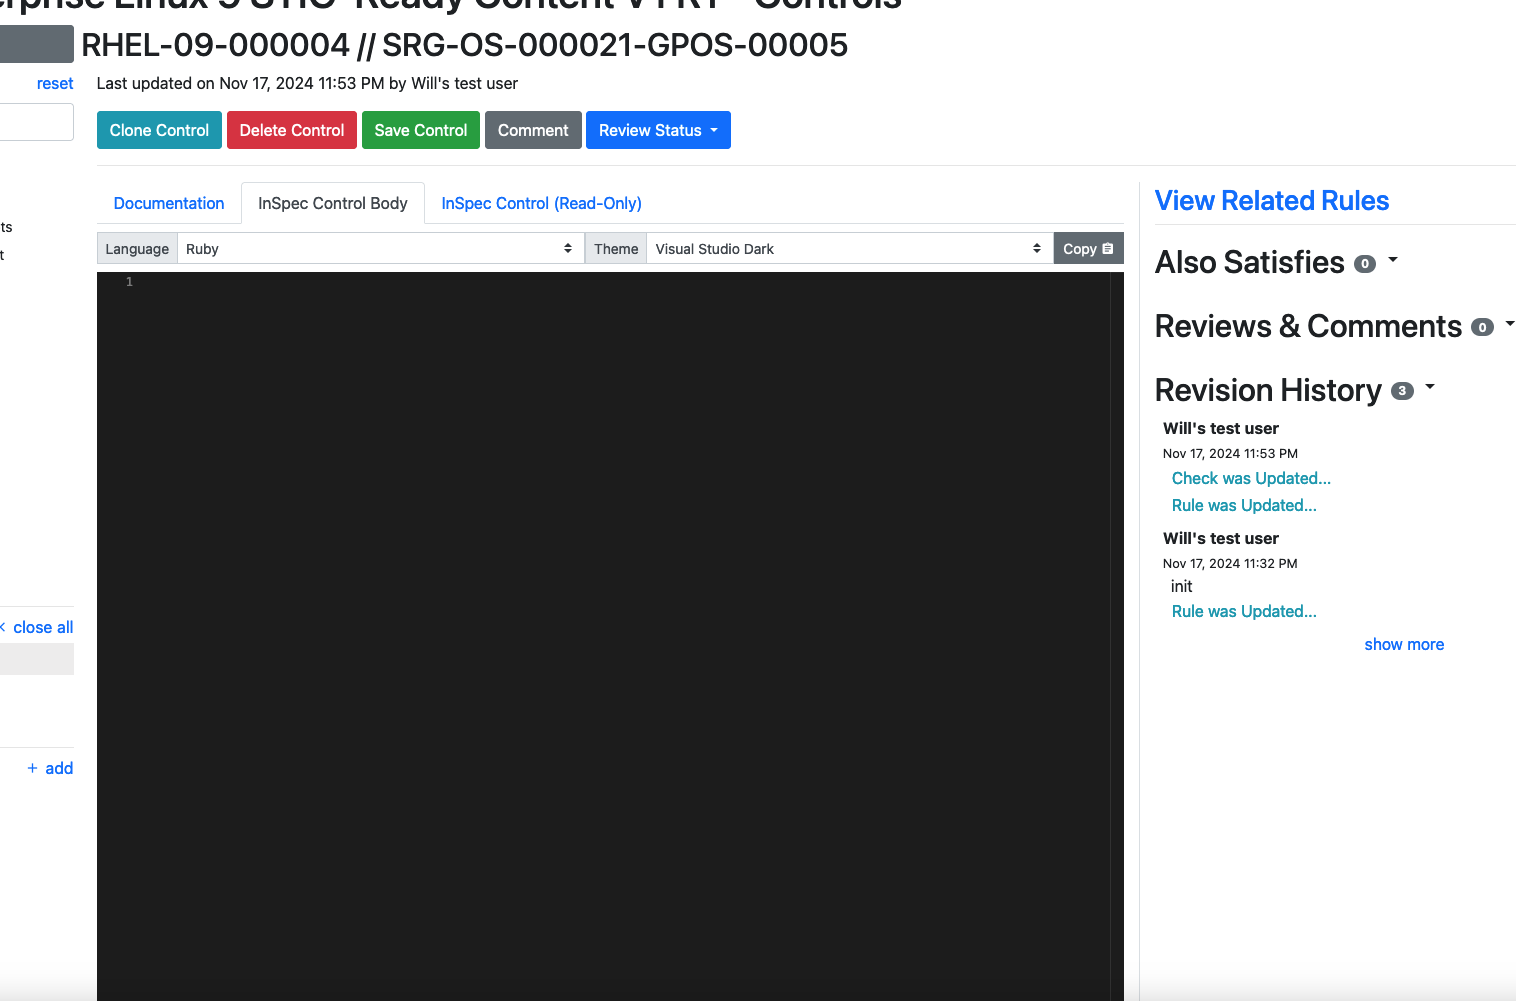Select the InSpec Control (Read-Only) tab
This screenshot has width=1516, height=1001.
click(x=541, y=203)
